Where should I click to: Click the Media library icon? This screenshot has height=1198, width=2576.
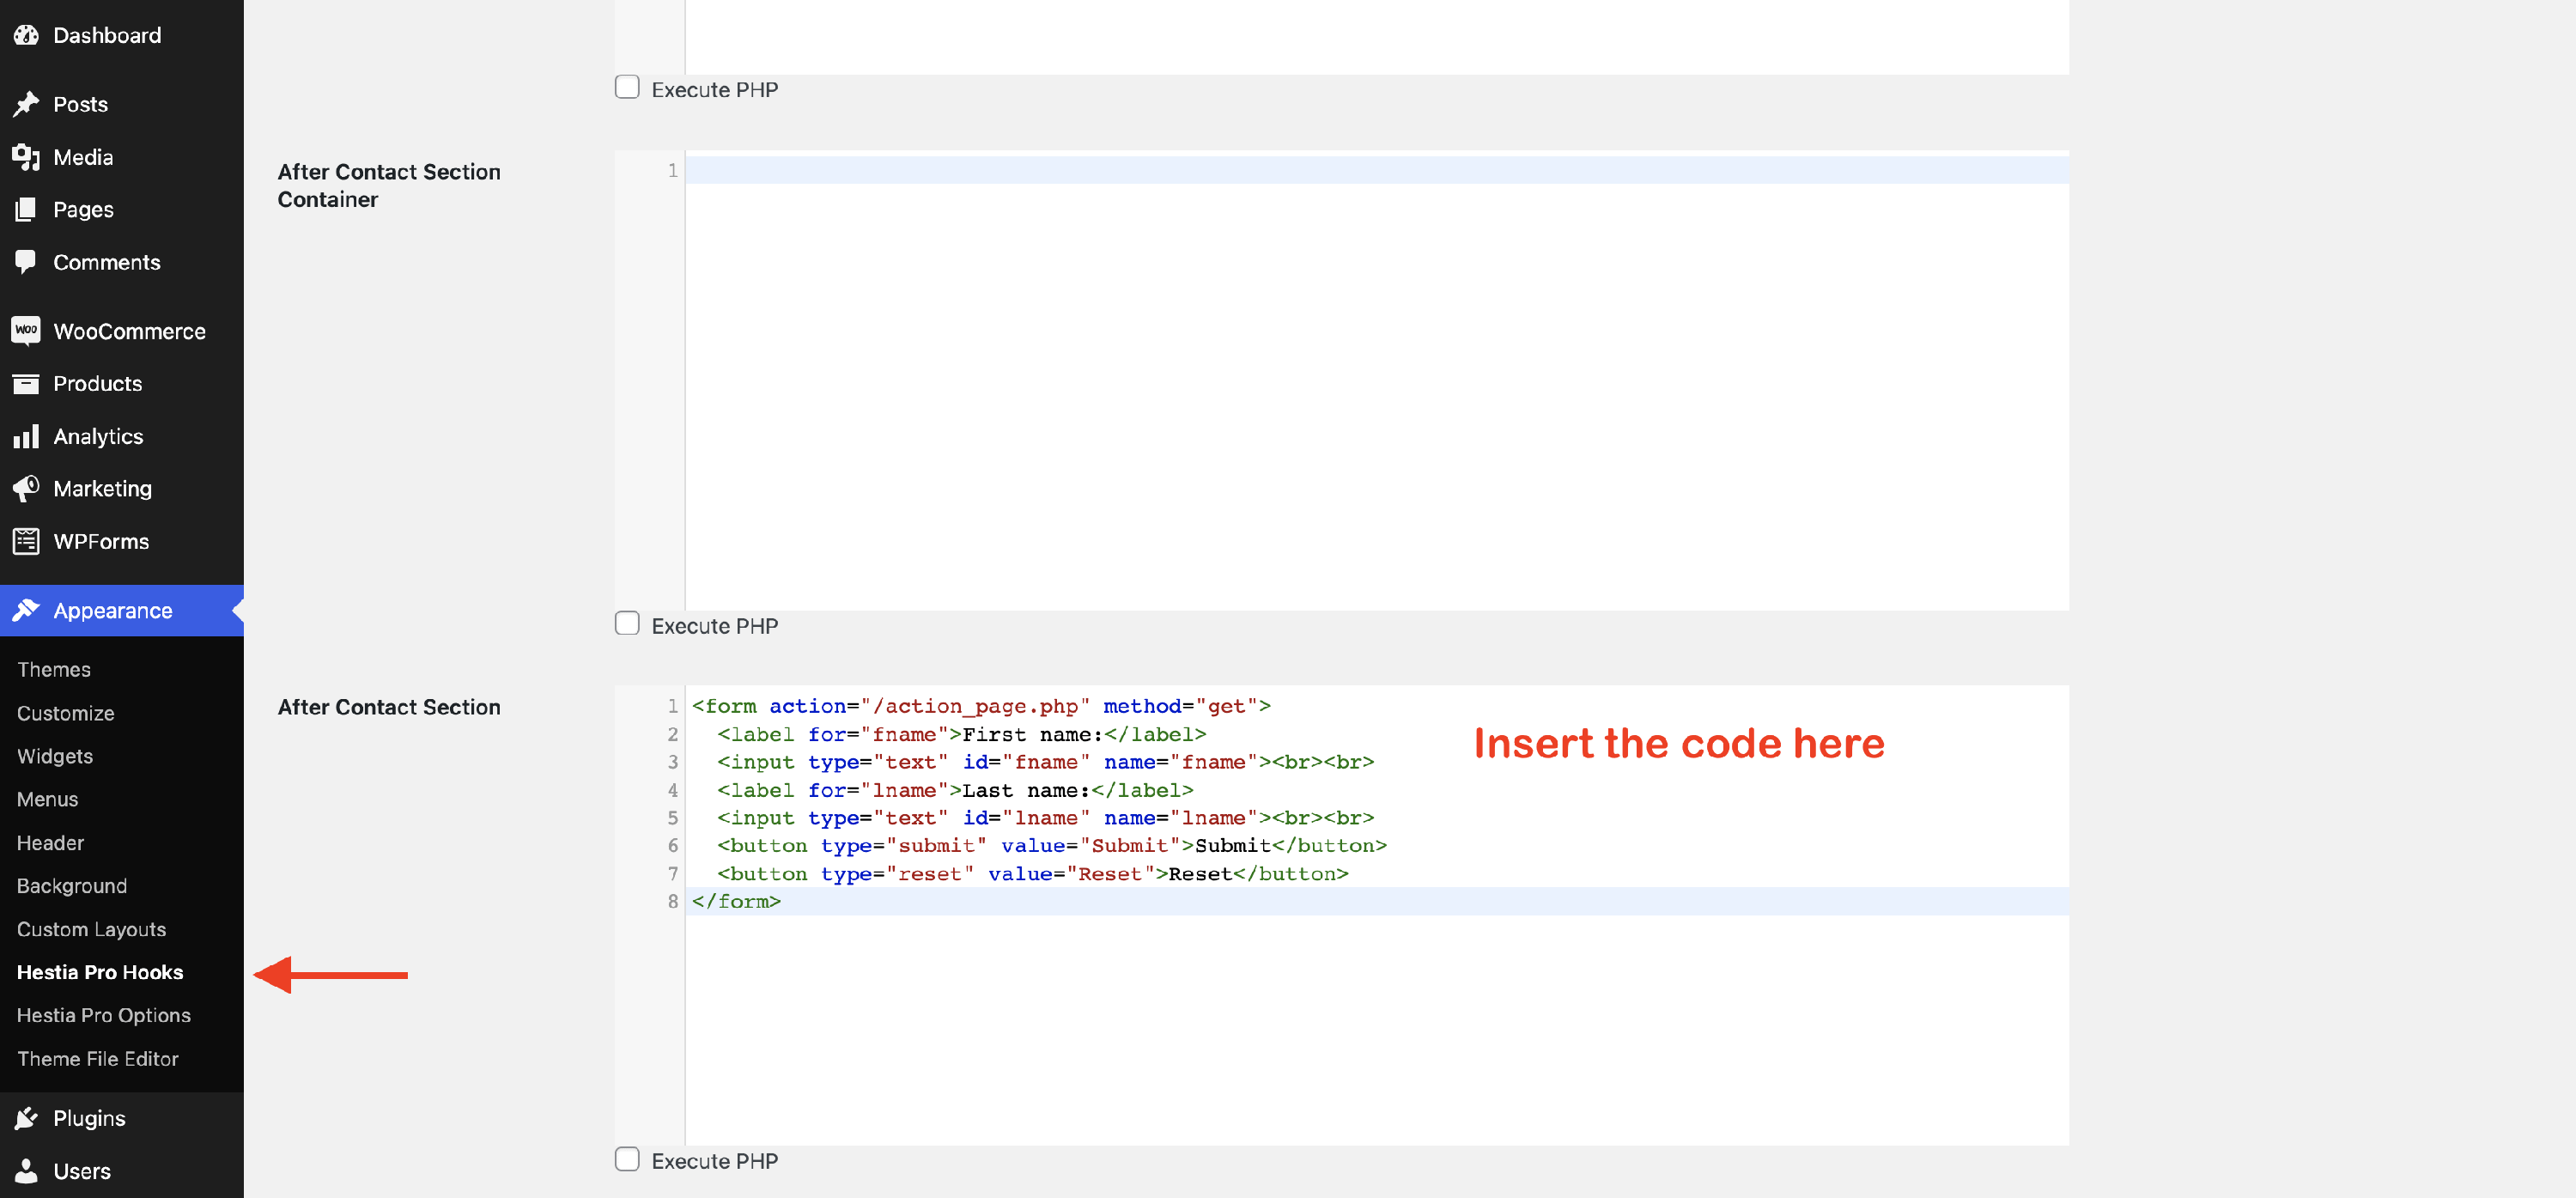click(x=26, y=157)
